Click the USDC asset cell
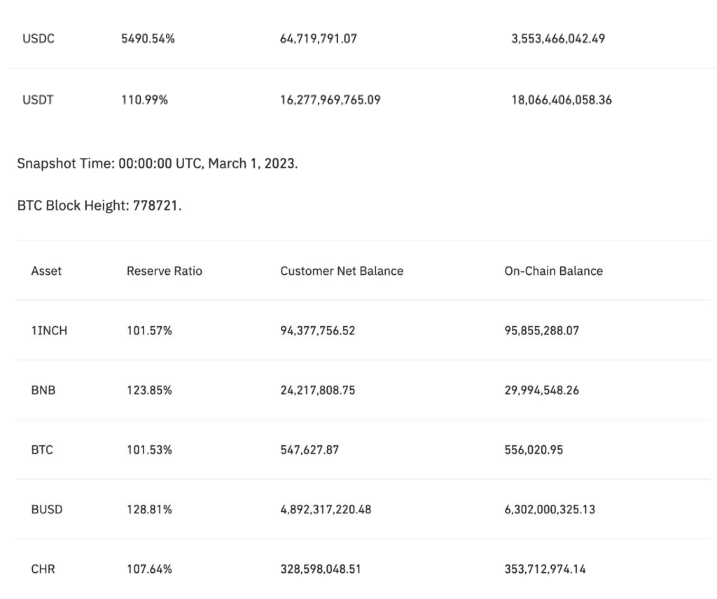The width and height of the screenshot is (717, 599). (37, 39)
